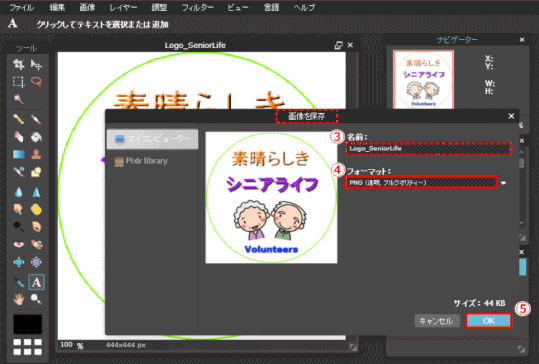Select the Eraser tool
The image size is (539, 364).
point(19,137)
